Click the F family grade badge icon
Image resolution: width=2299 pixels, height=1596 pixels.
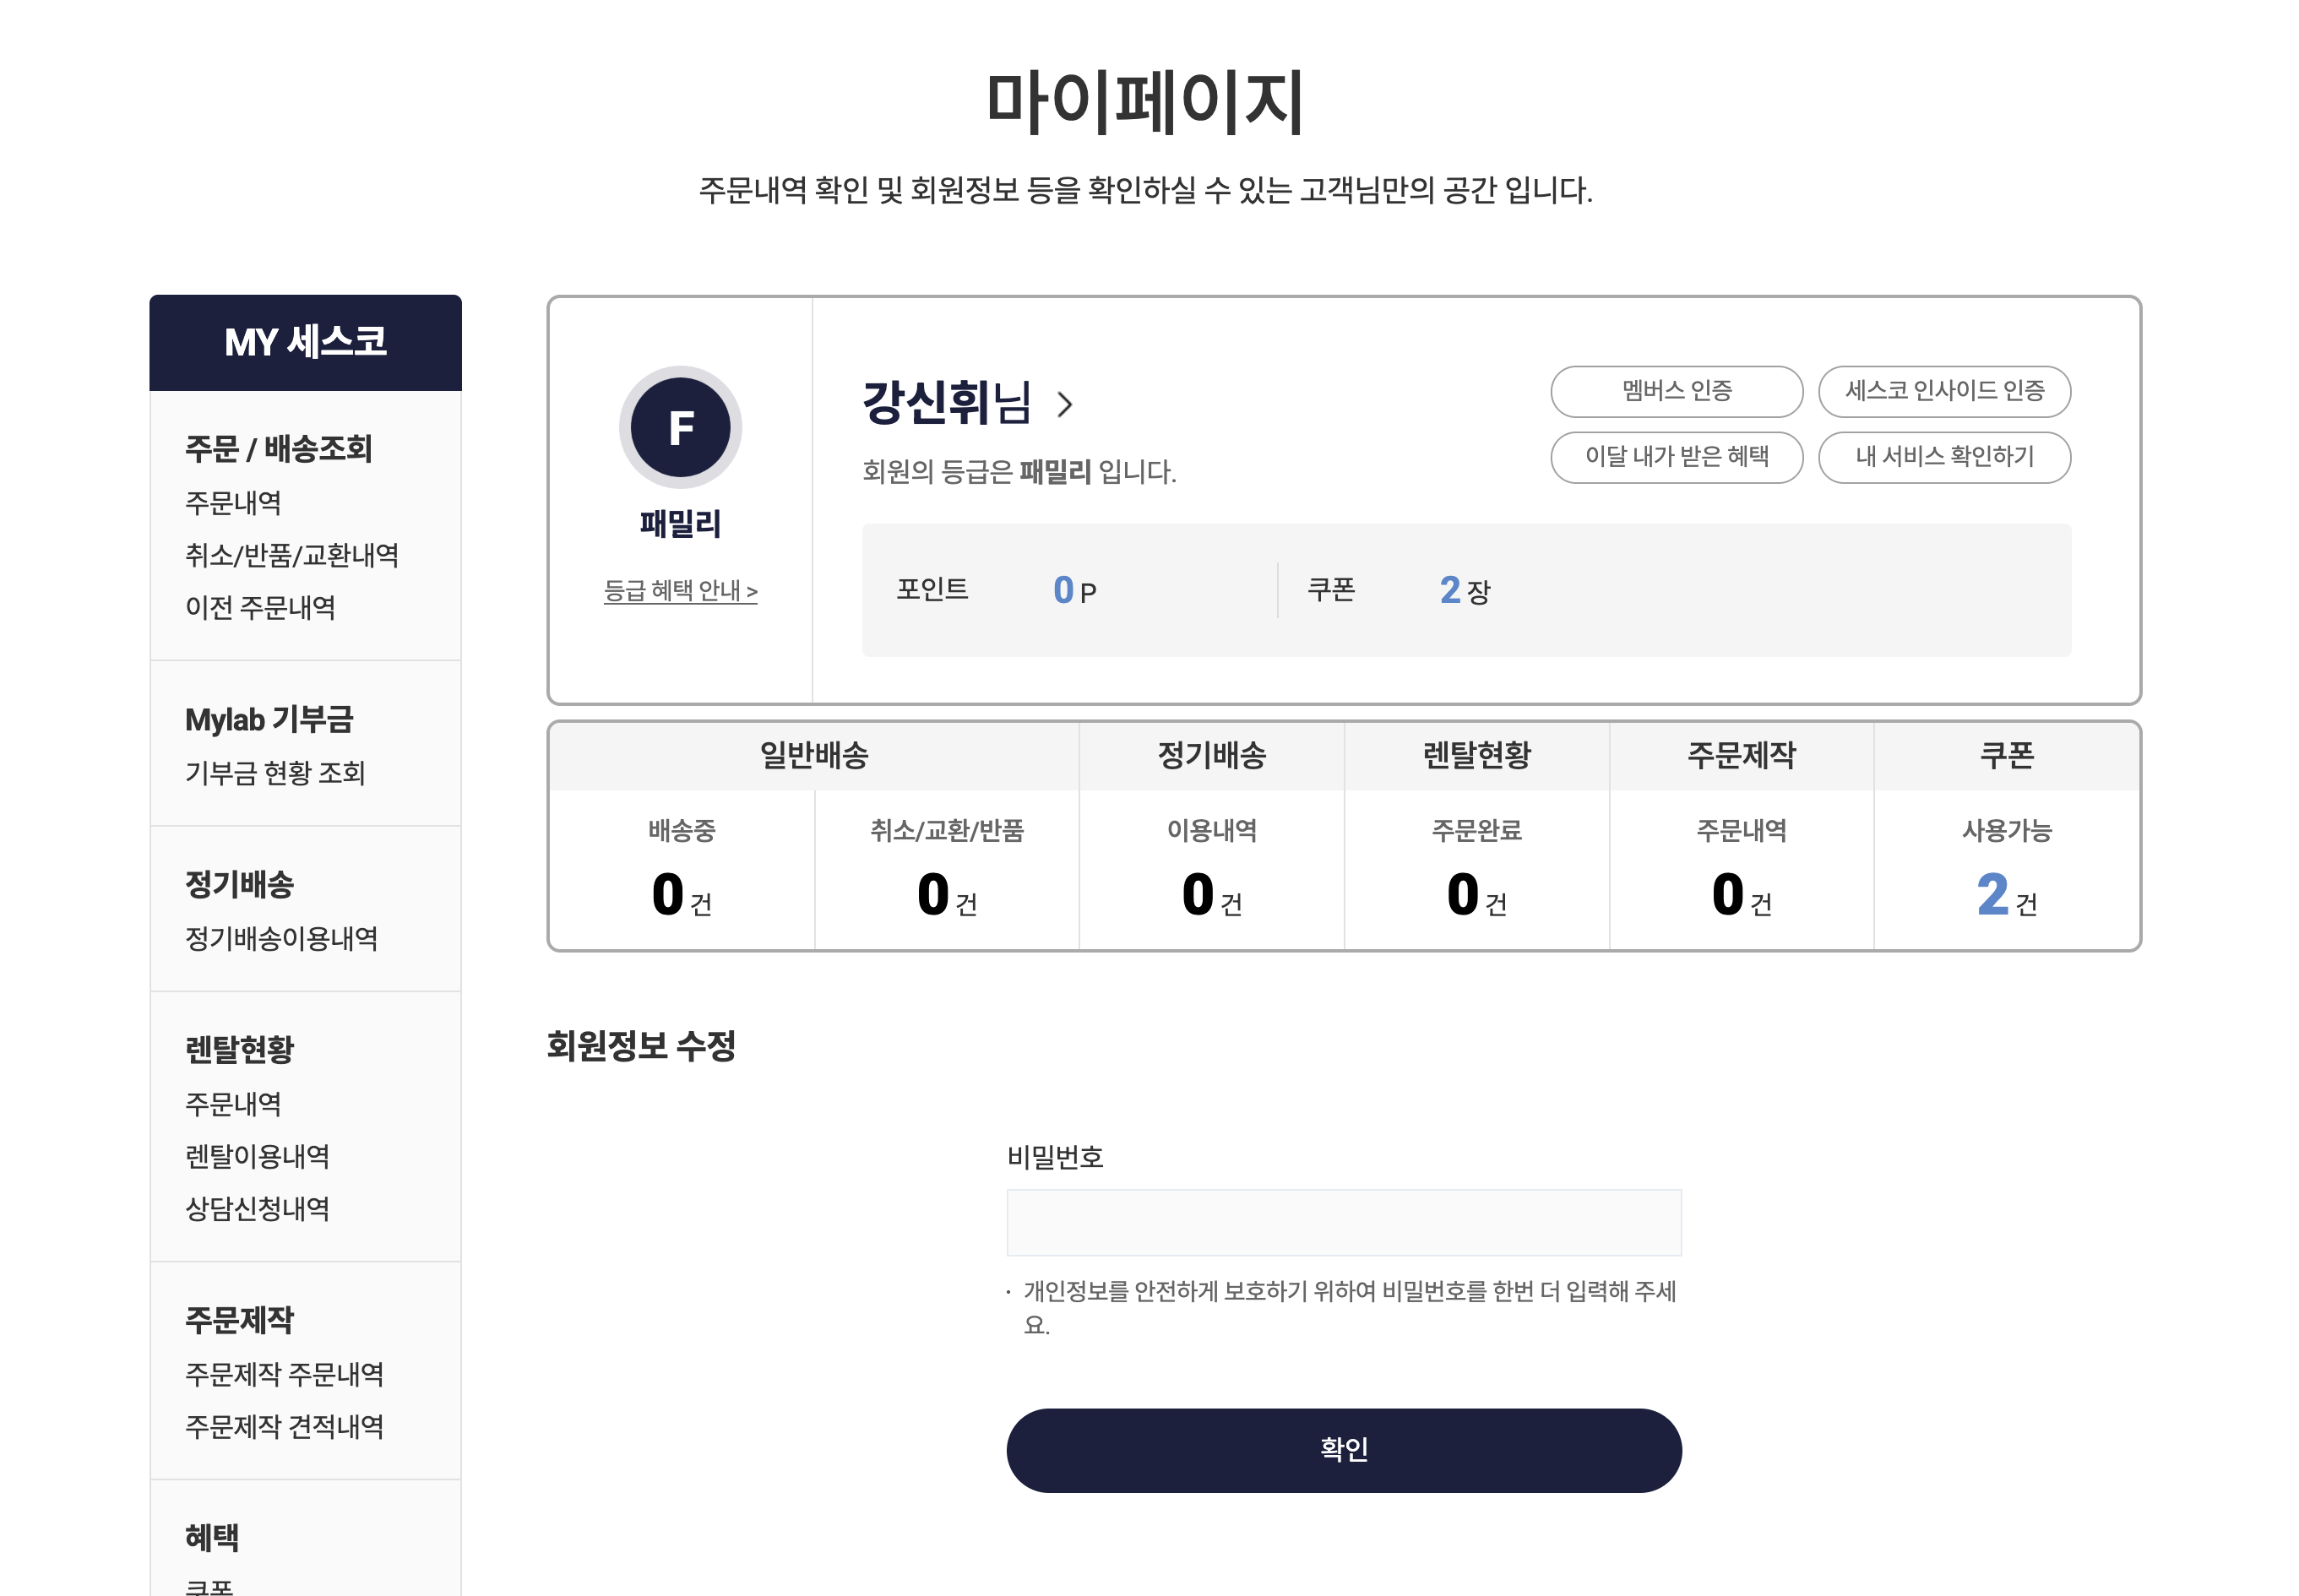click(x=680, y=428)
